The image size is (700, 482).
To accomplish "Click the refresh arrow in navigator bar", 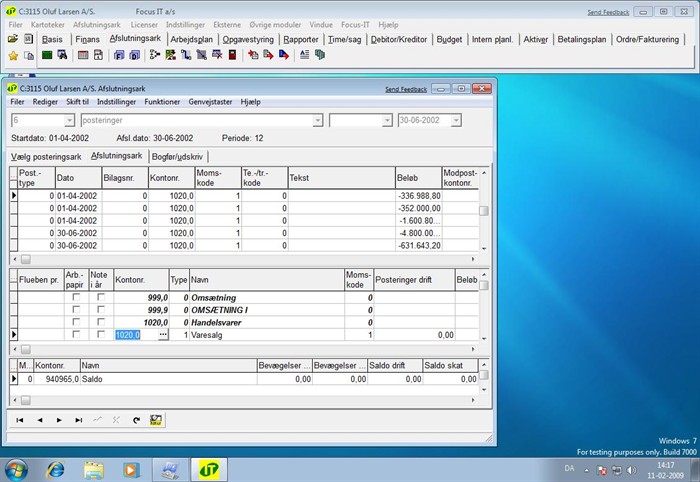I will point(137,420).
